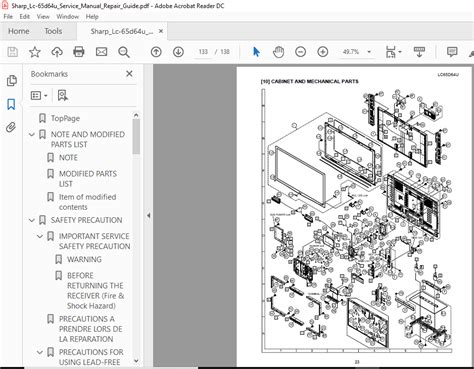The height and width of the screenshot is (369, 474).
Task: Collapse the SAFETY PRECAUTION bookmark
Action: click(x=32, y=220)
